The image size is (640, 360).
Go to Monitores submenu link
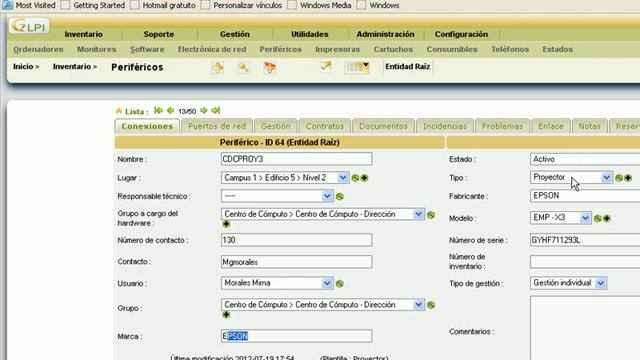pos(97,49)
